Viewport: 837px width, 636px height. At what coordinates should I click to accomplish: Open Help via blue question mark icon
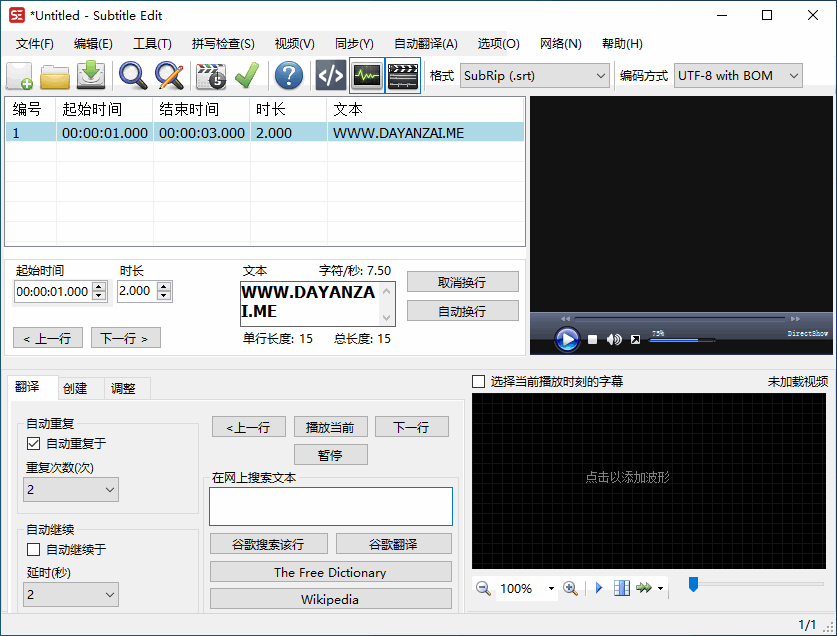pos(289,75)
